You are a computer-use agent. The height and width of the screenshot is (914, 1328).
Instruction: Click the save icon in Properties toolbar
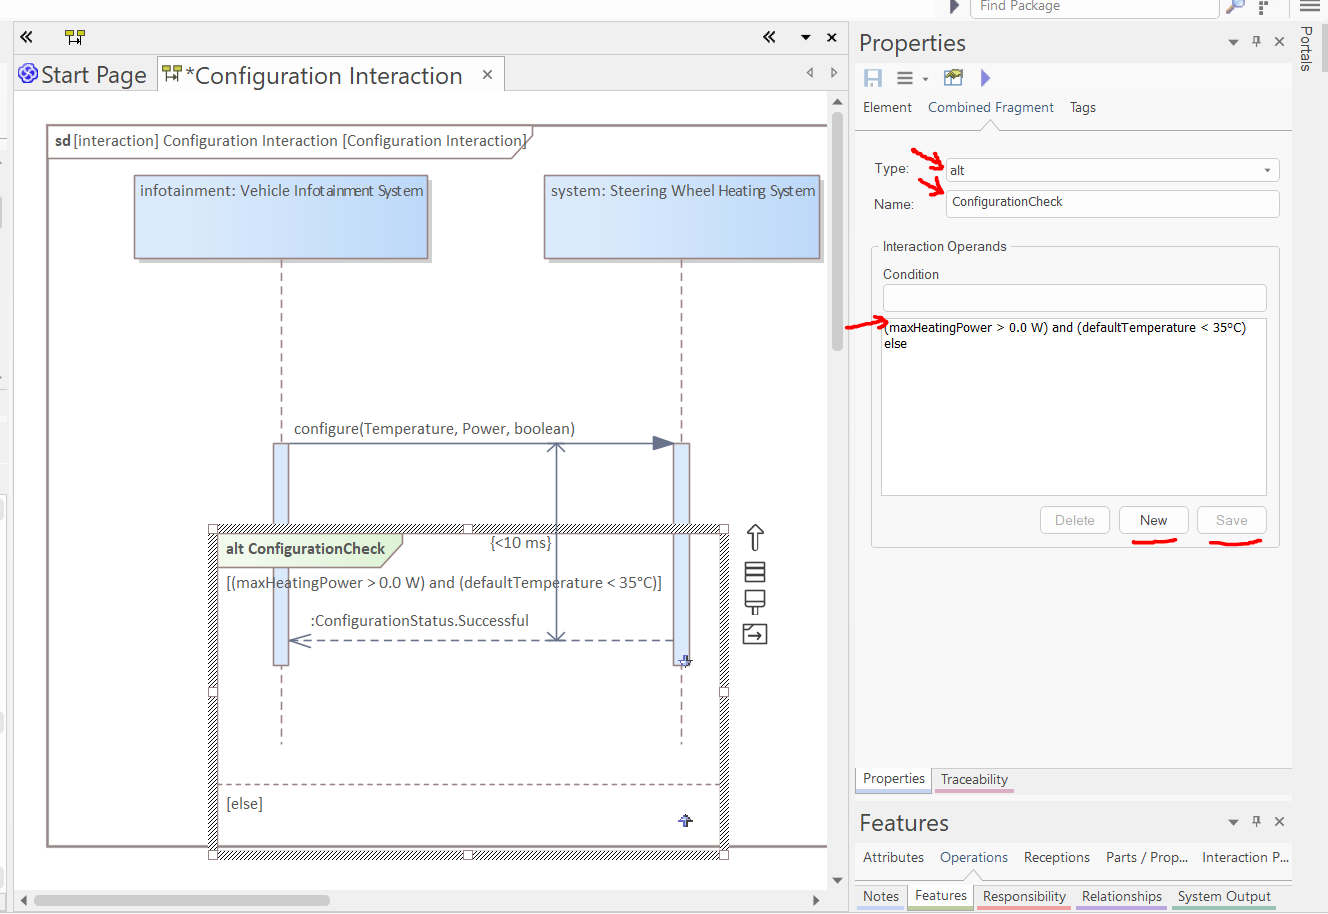pyautogui.click(x=873, y=78)
